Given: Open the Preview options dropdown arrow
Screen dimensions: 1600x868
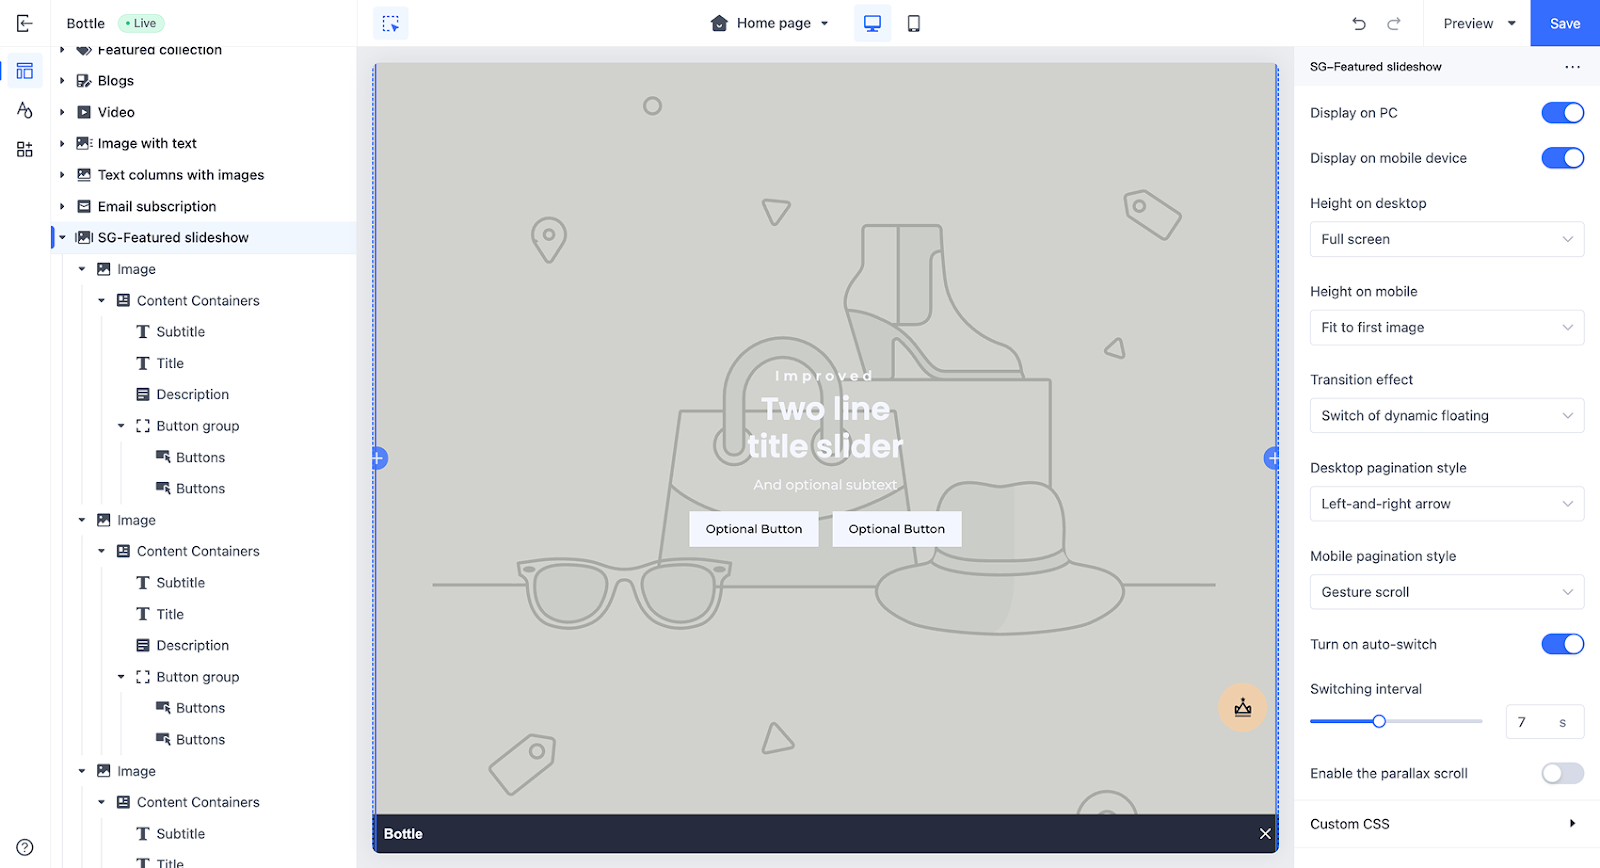Looking at the screenshot, I should (1511, 23).
